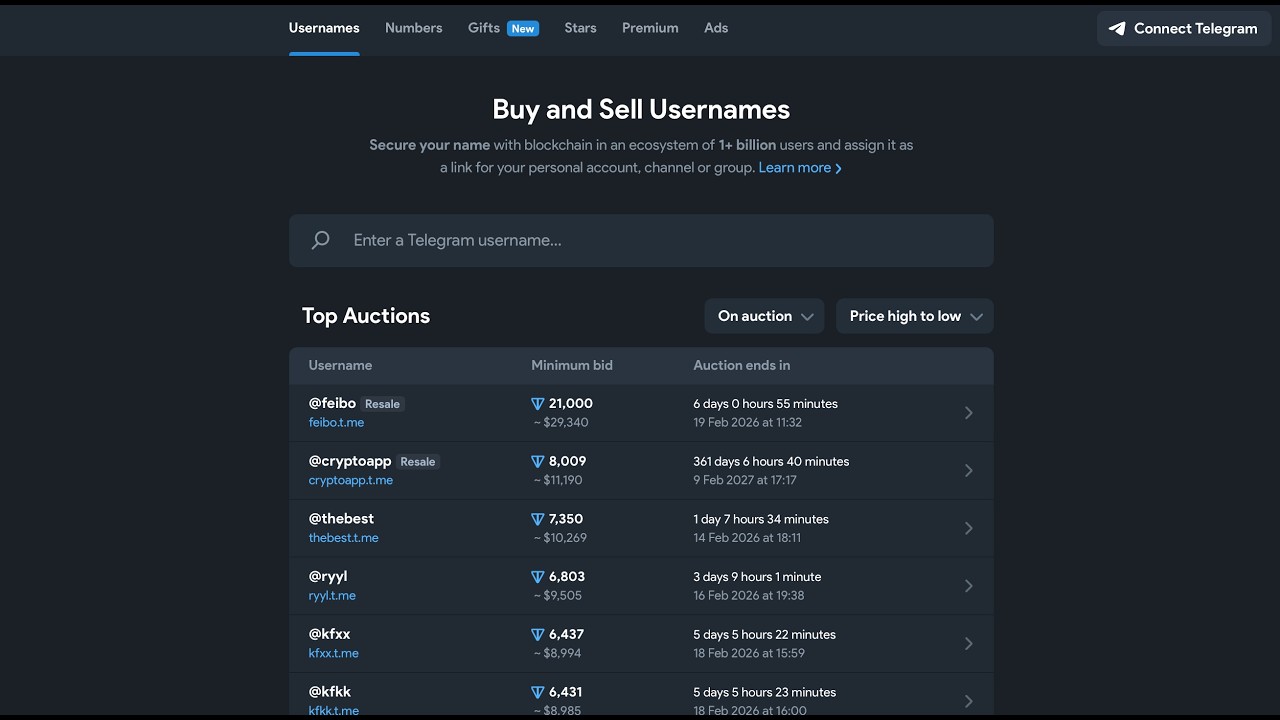Click the Connect Telegram button
Image resolution: width=1280 pixels, height=720 pixels.
coord(1184,29)
